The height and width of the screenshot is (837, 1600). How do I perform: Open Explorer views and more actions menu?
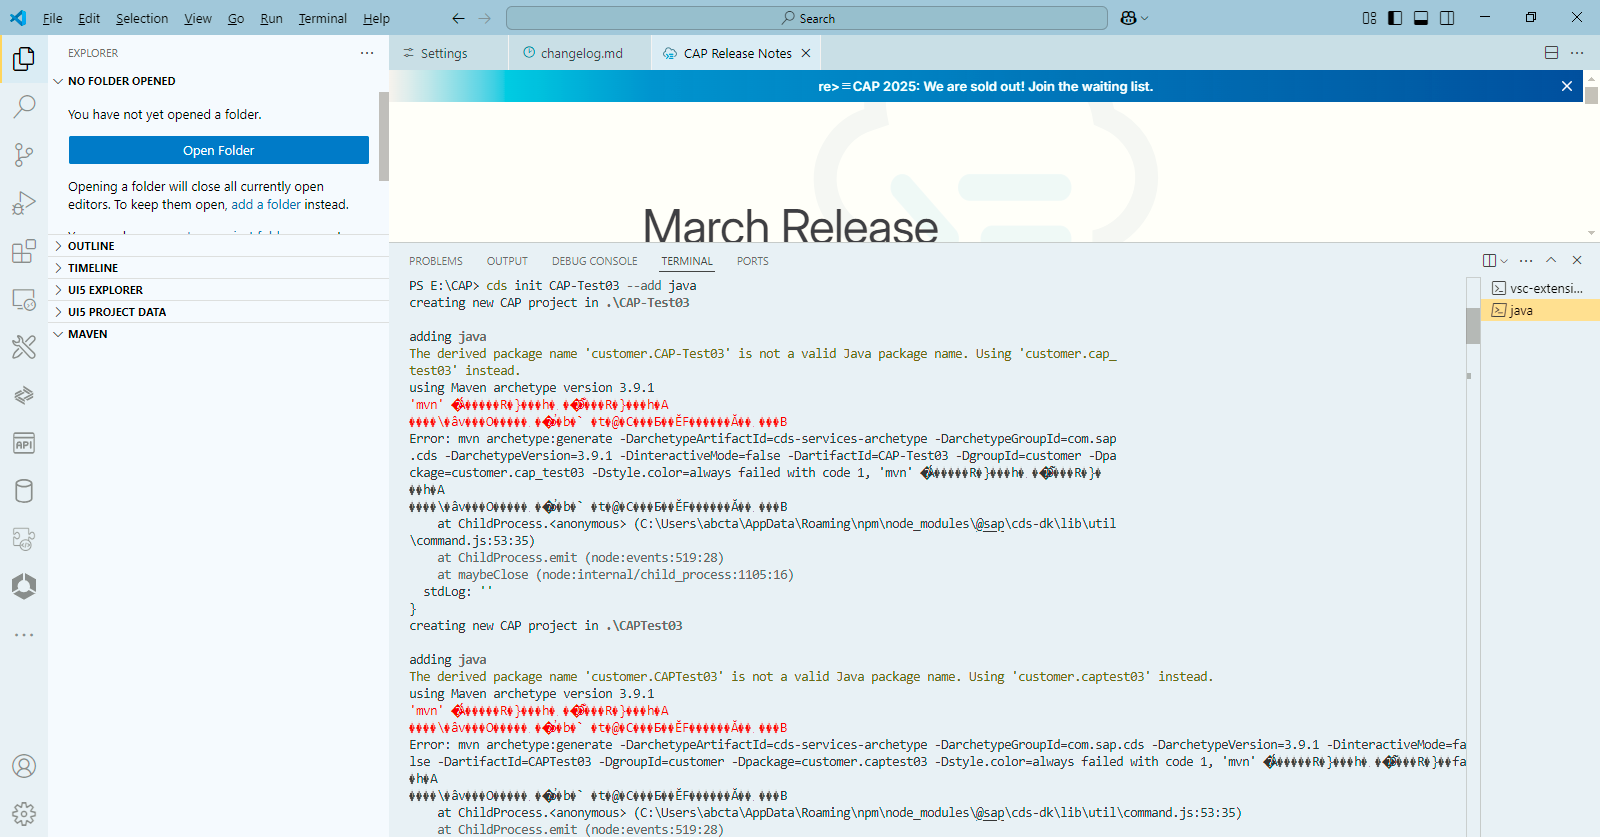click(x=367, y=53)
